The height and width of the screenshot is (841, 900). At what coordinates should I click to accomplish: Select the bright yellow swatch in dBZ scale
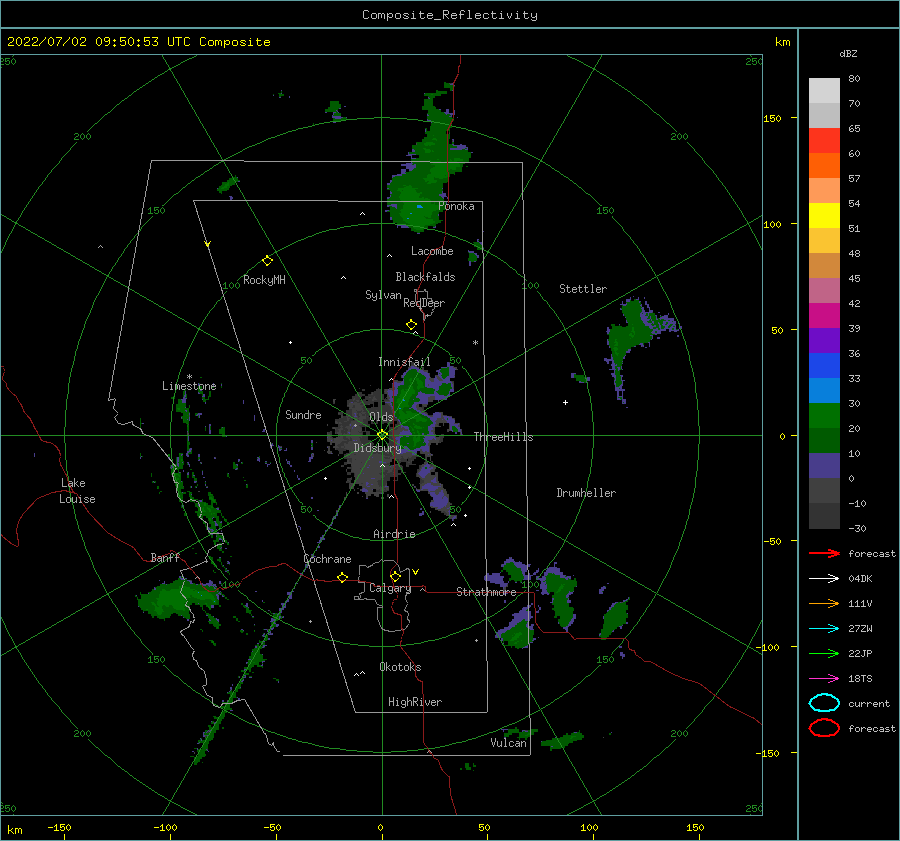(824, 215)
